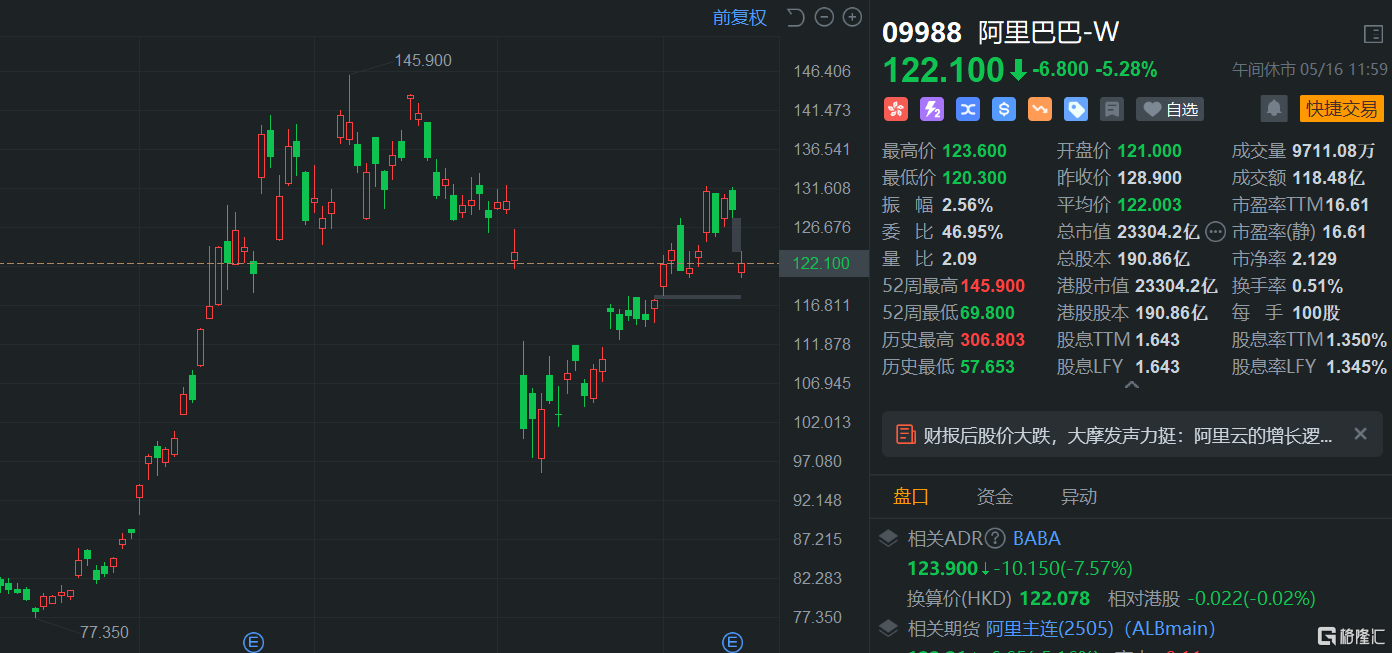This screenshot has height=653, width=1392.
Task: Click the 77.350 low price annotation
Action: pyautogui.click(x=104, y=632)
